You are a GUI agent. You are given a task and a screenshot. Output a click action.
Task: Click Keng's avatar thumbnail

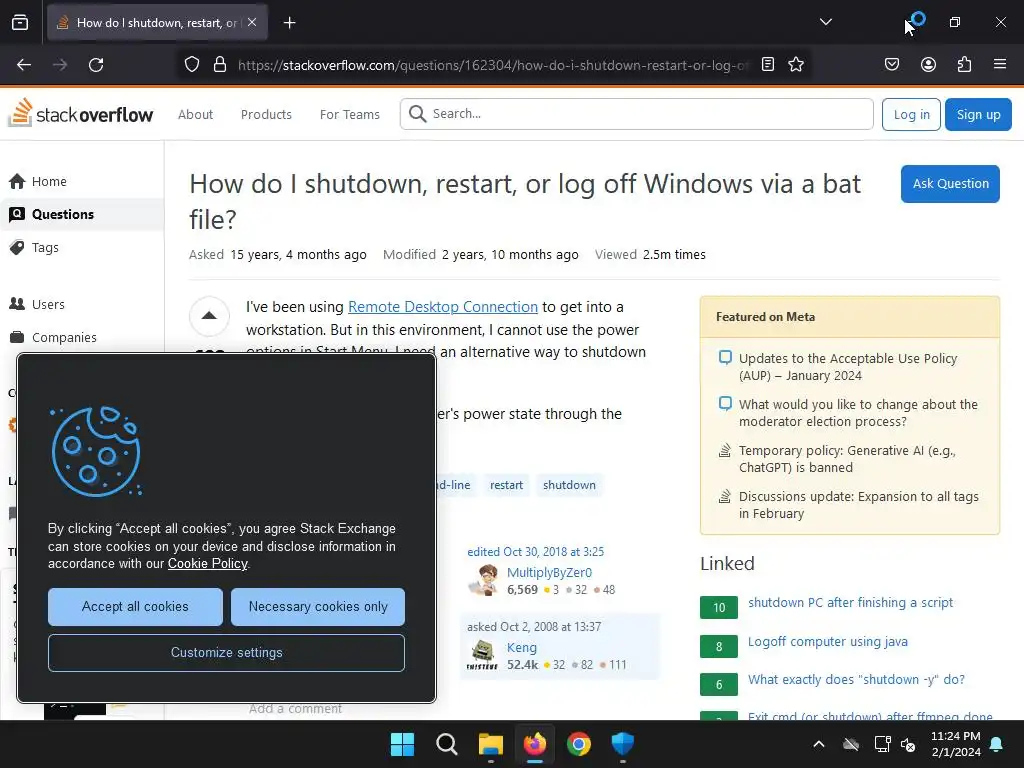tap(483, 655)
